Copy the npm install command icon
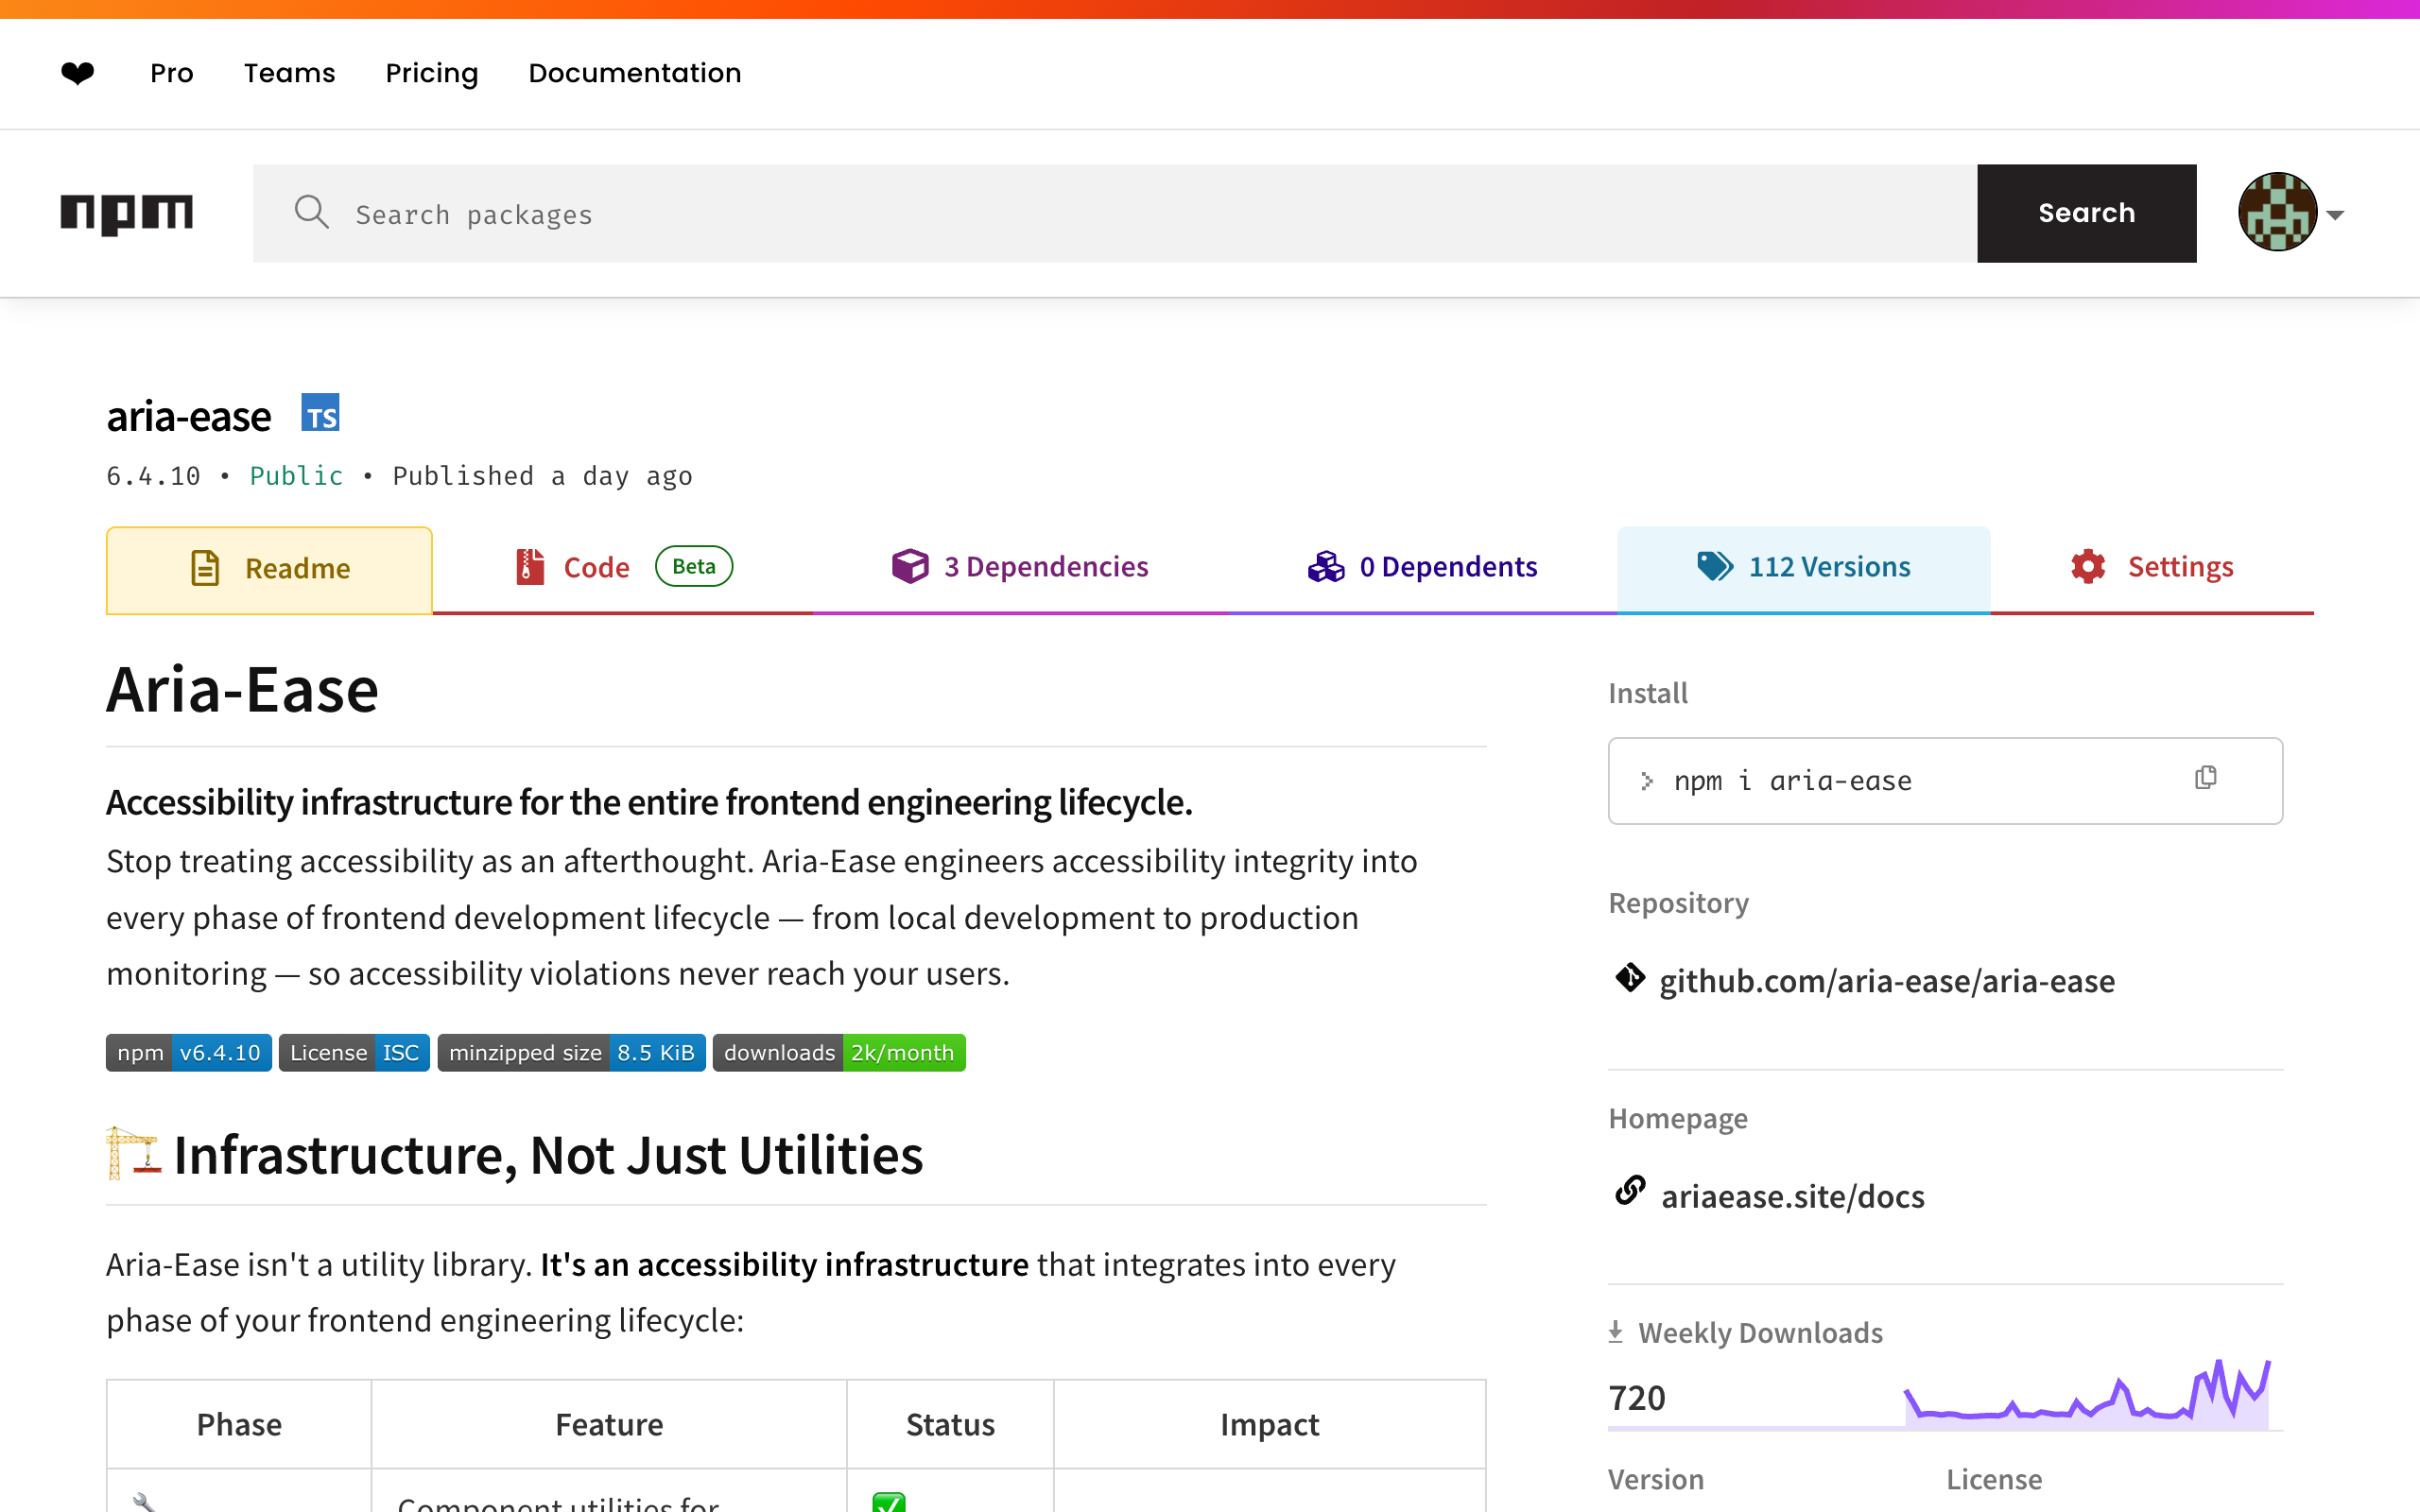Screen dimensions: 2420x1512 point(2205,778)
